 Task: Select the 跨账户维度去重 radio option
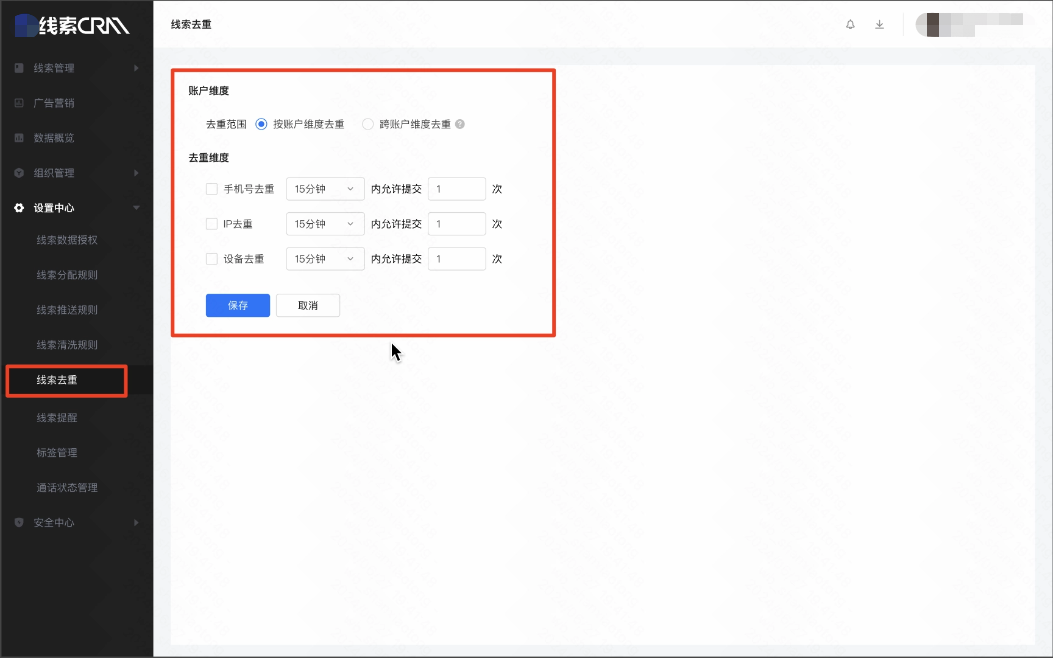point(368,125)
